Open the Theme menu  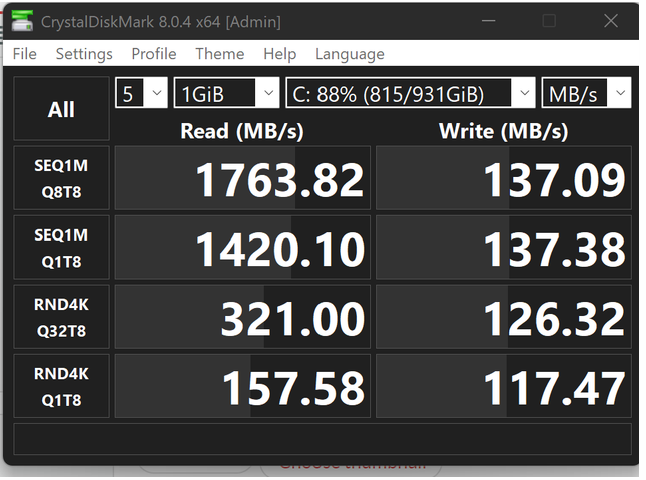point(219,54)
